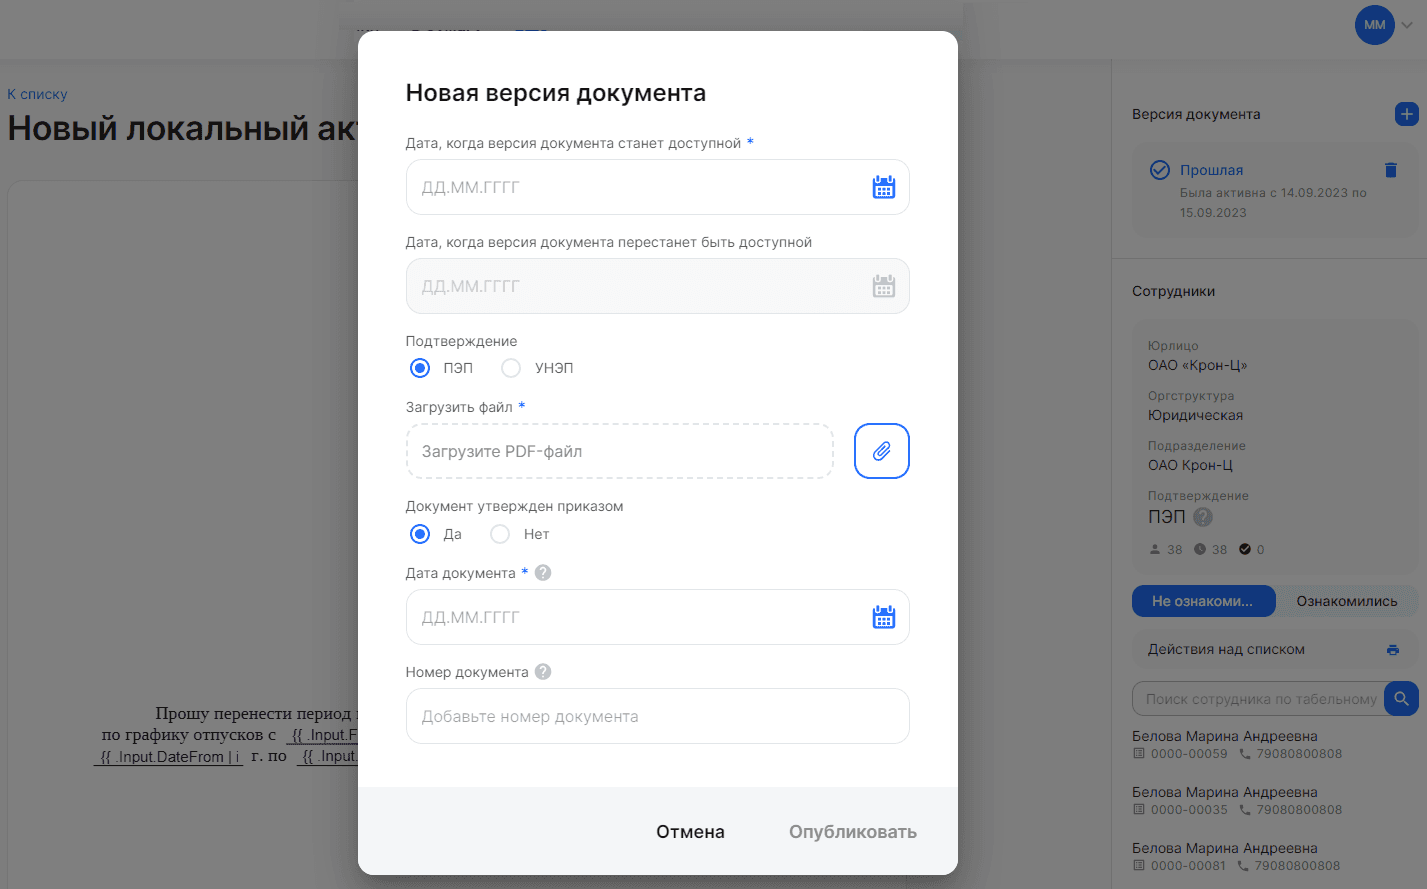Viewport: 1427px width, 889px height.
Task: Click the Версия документа section heading
Action: coord(1196,114)
